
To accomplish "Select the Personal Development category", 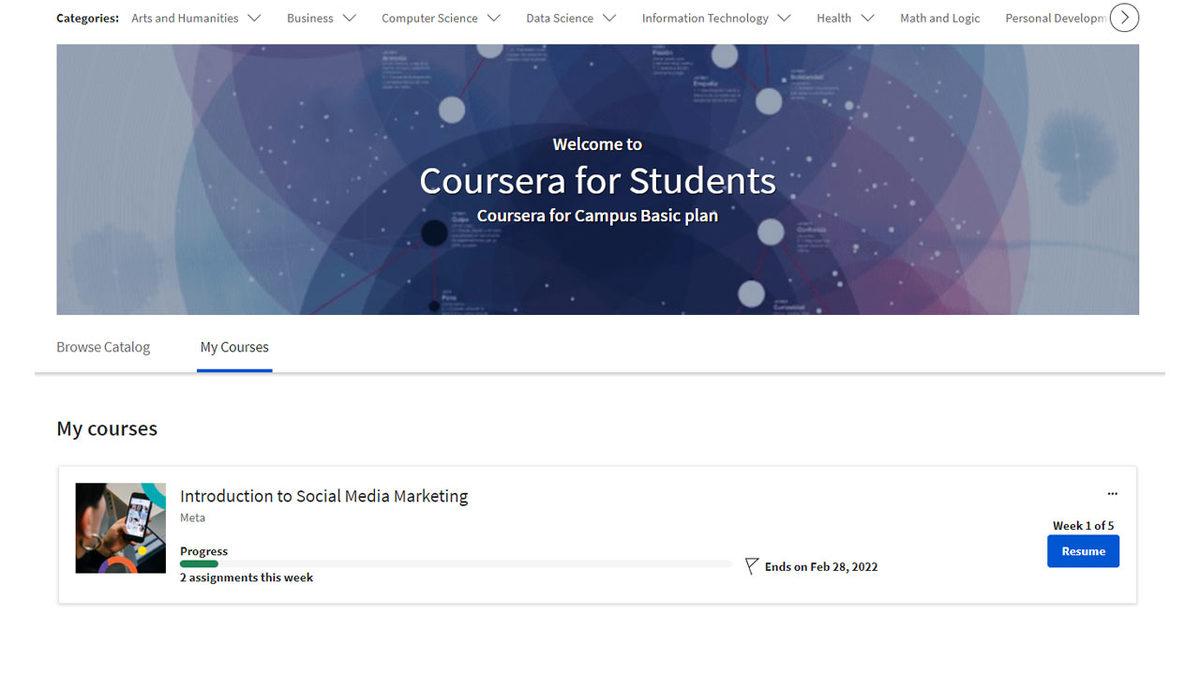I will coord(1054,18).
